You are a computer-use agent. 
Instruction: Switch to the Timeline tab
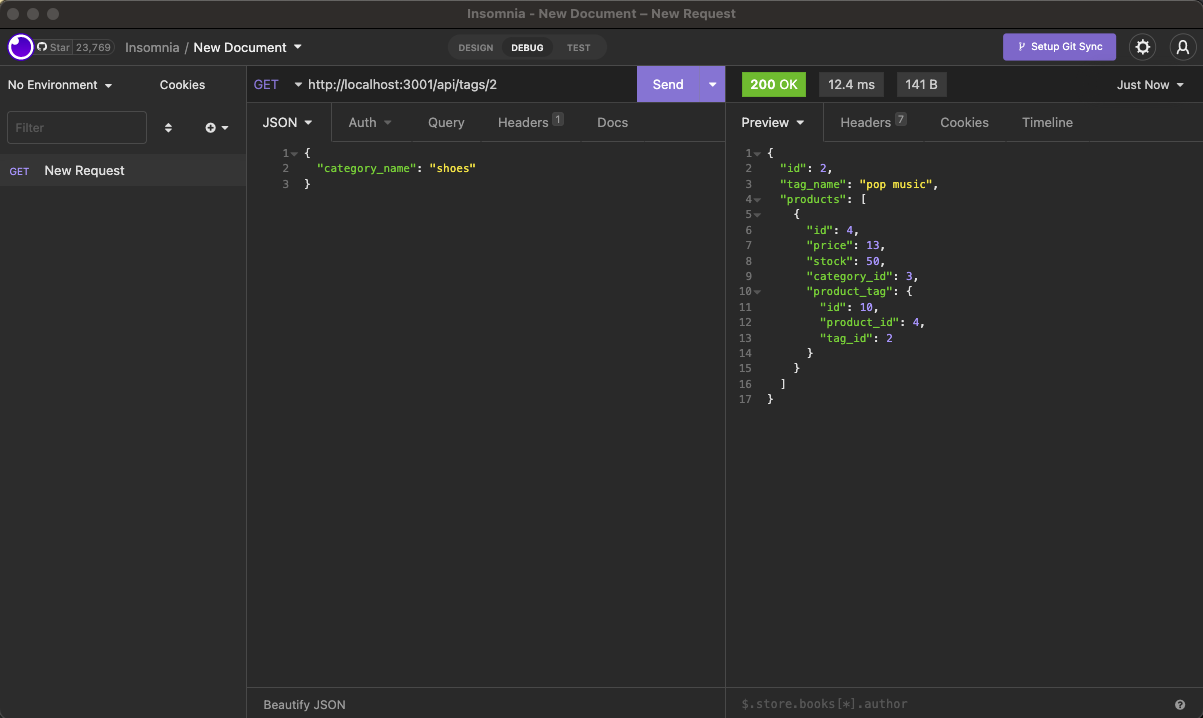(1047, 122)
